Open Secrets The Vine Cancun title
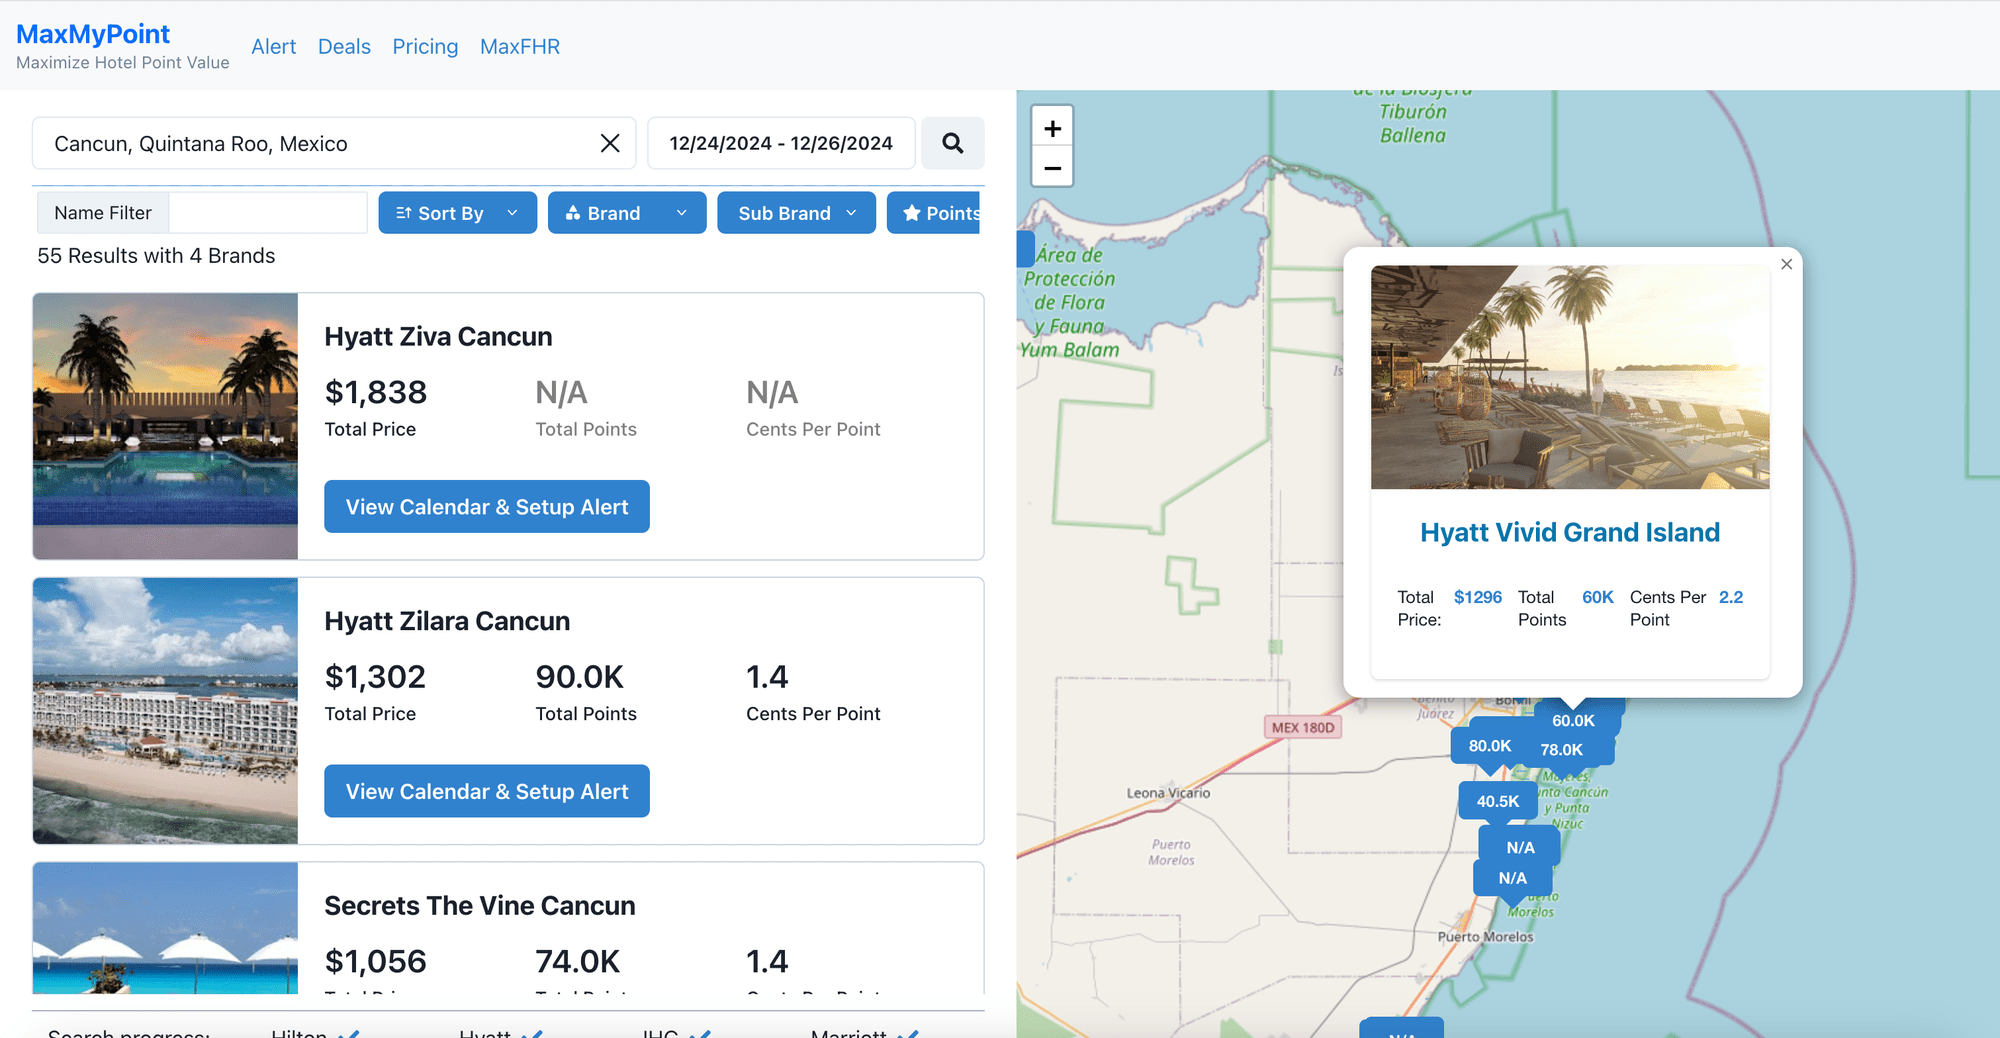Viewport: 2000px width, 1038px height. (480, 905)
